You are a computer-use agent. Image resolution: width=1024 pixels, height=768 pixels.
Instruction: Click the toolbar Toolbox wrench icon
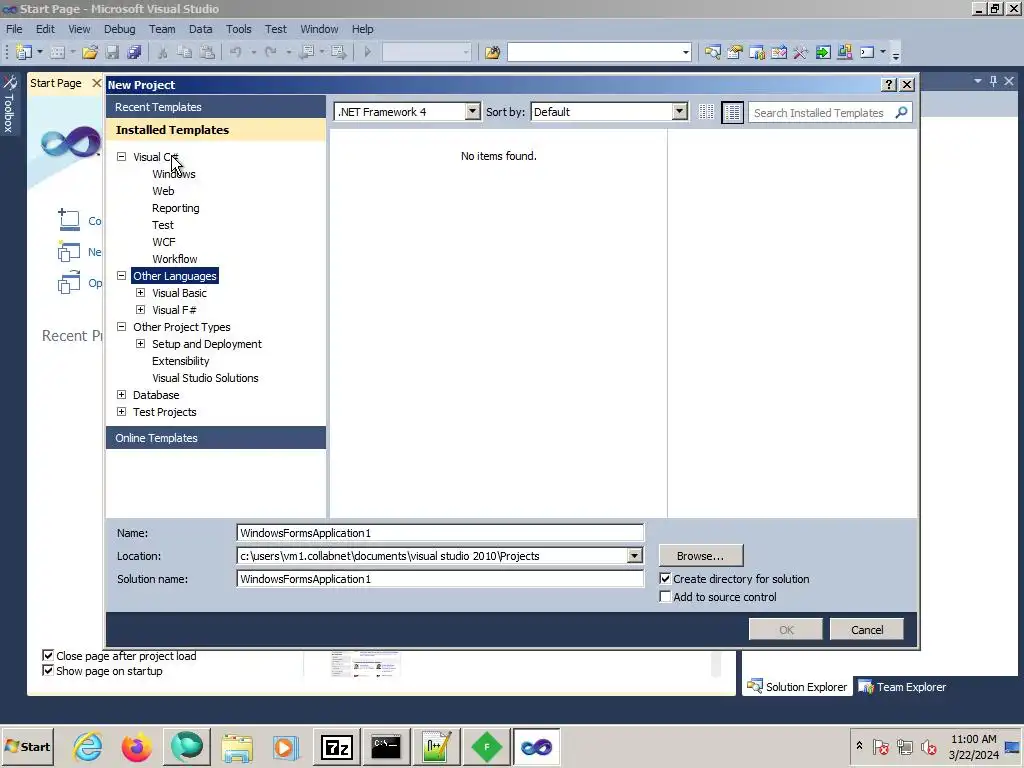(x=801, y=52)
